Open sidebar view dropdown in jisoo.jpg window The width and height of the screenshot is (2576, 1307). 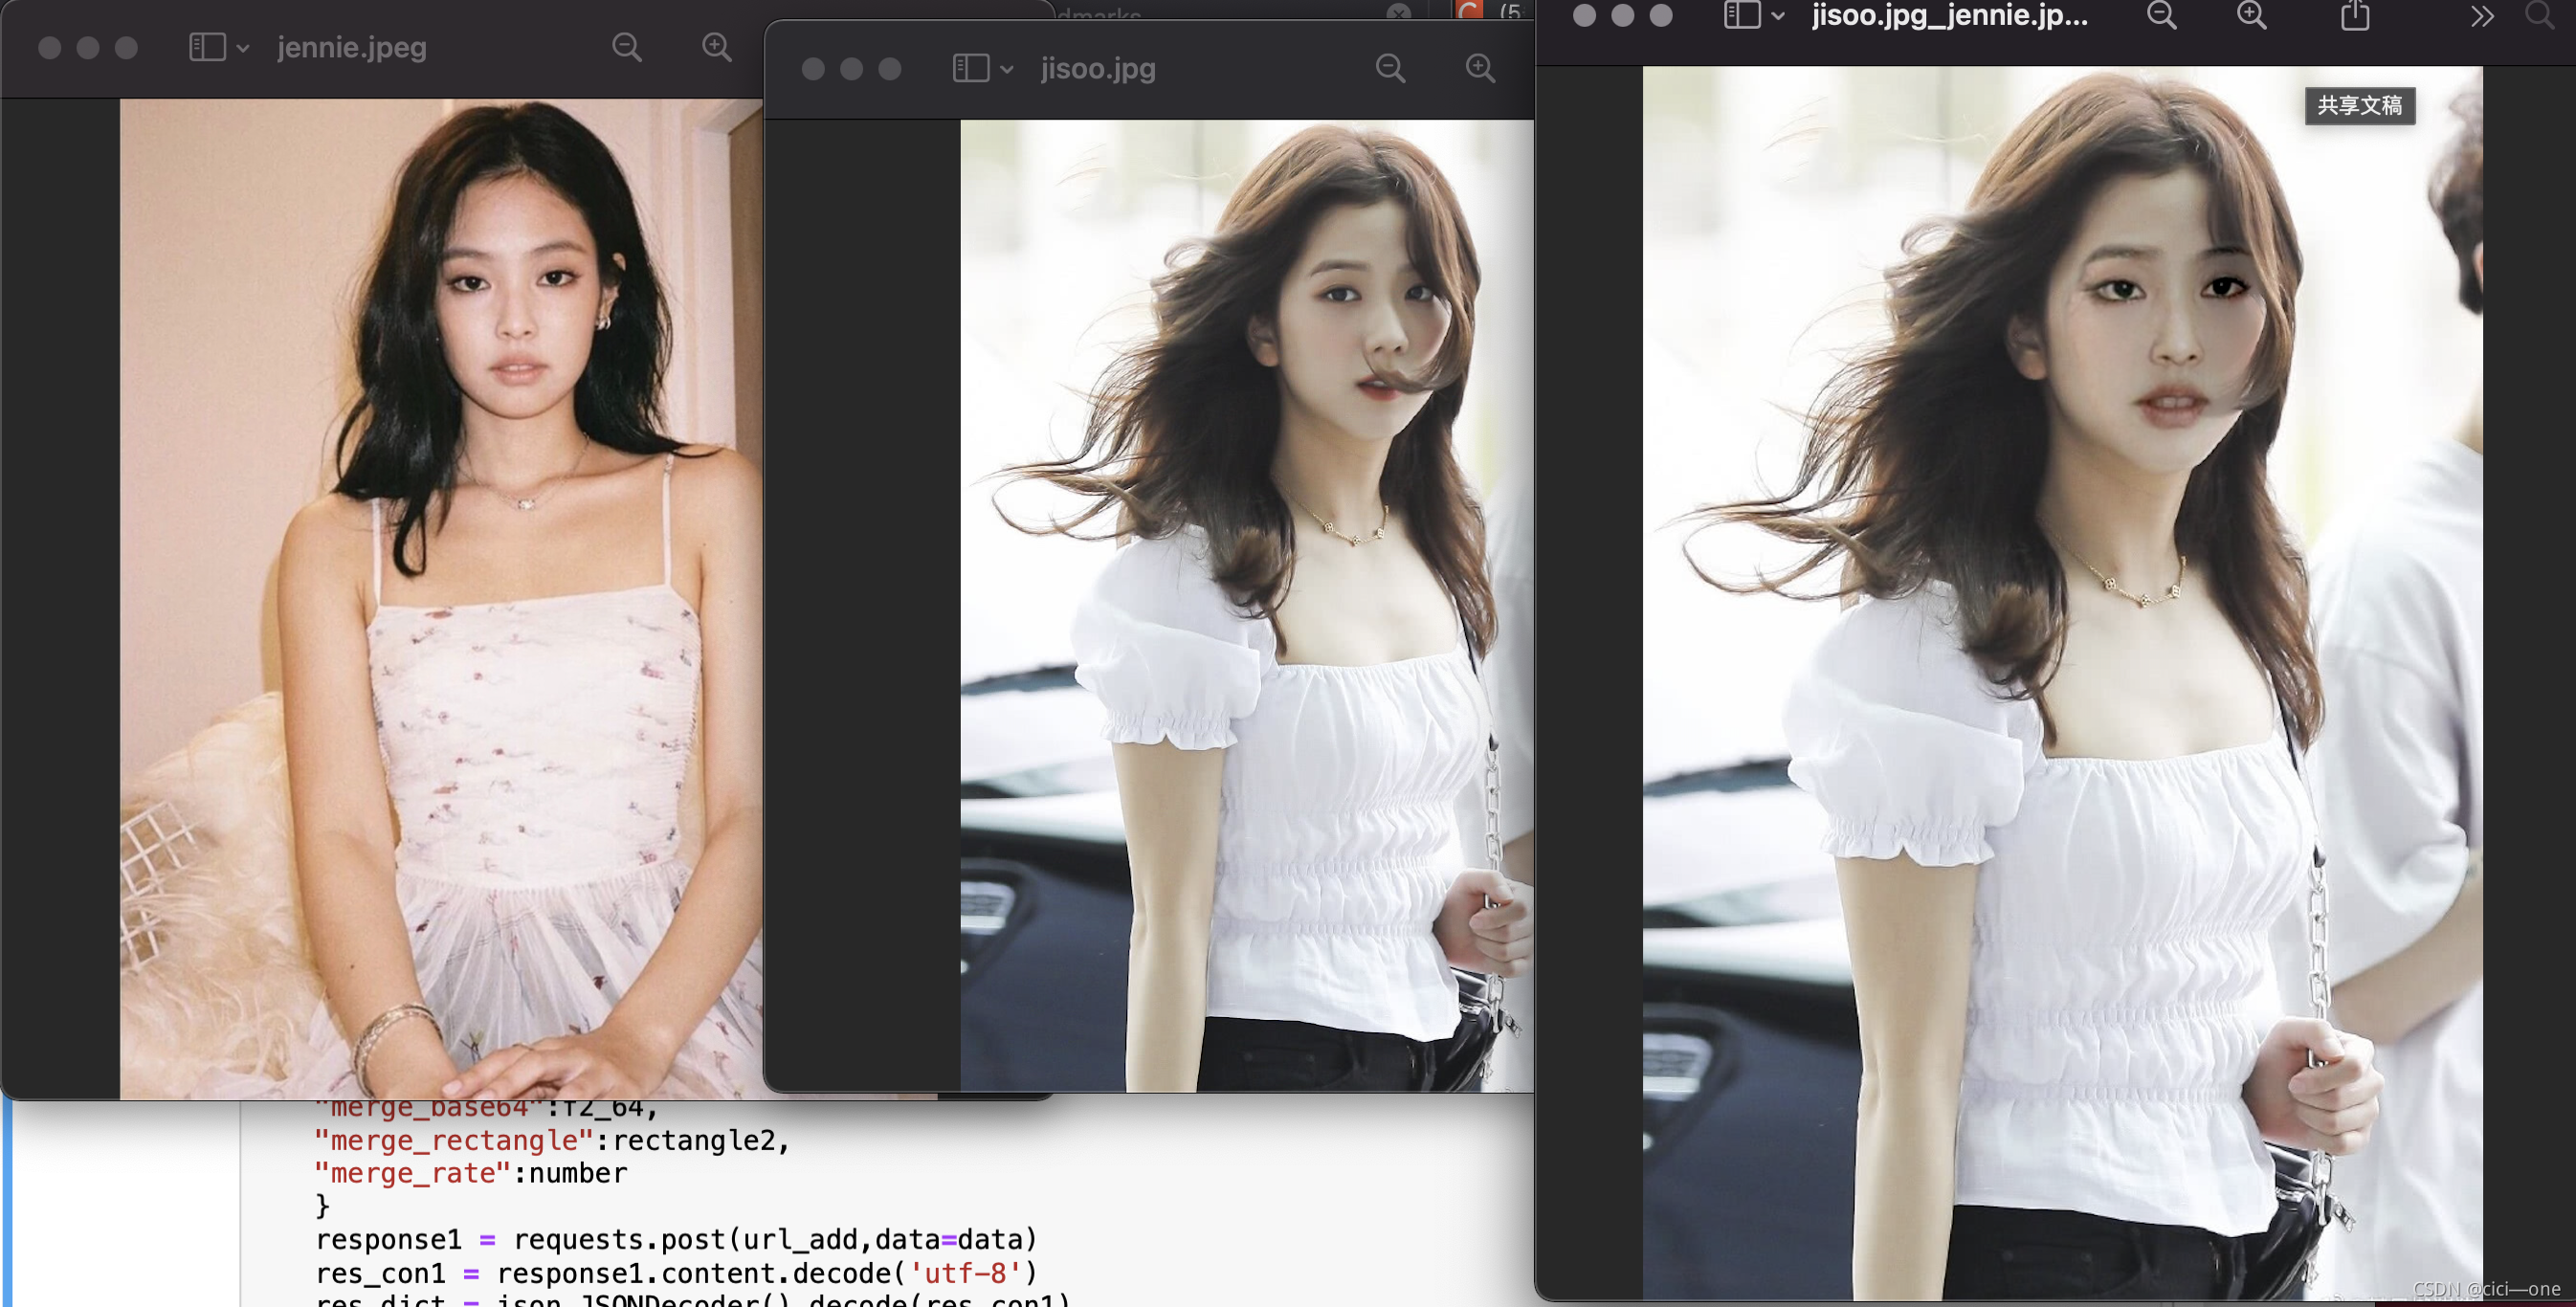pos(1007,69)
